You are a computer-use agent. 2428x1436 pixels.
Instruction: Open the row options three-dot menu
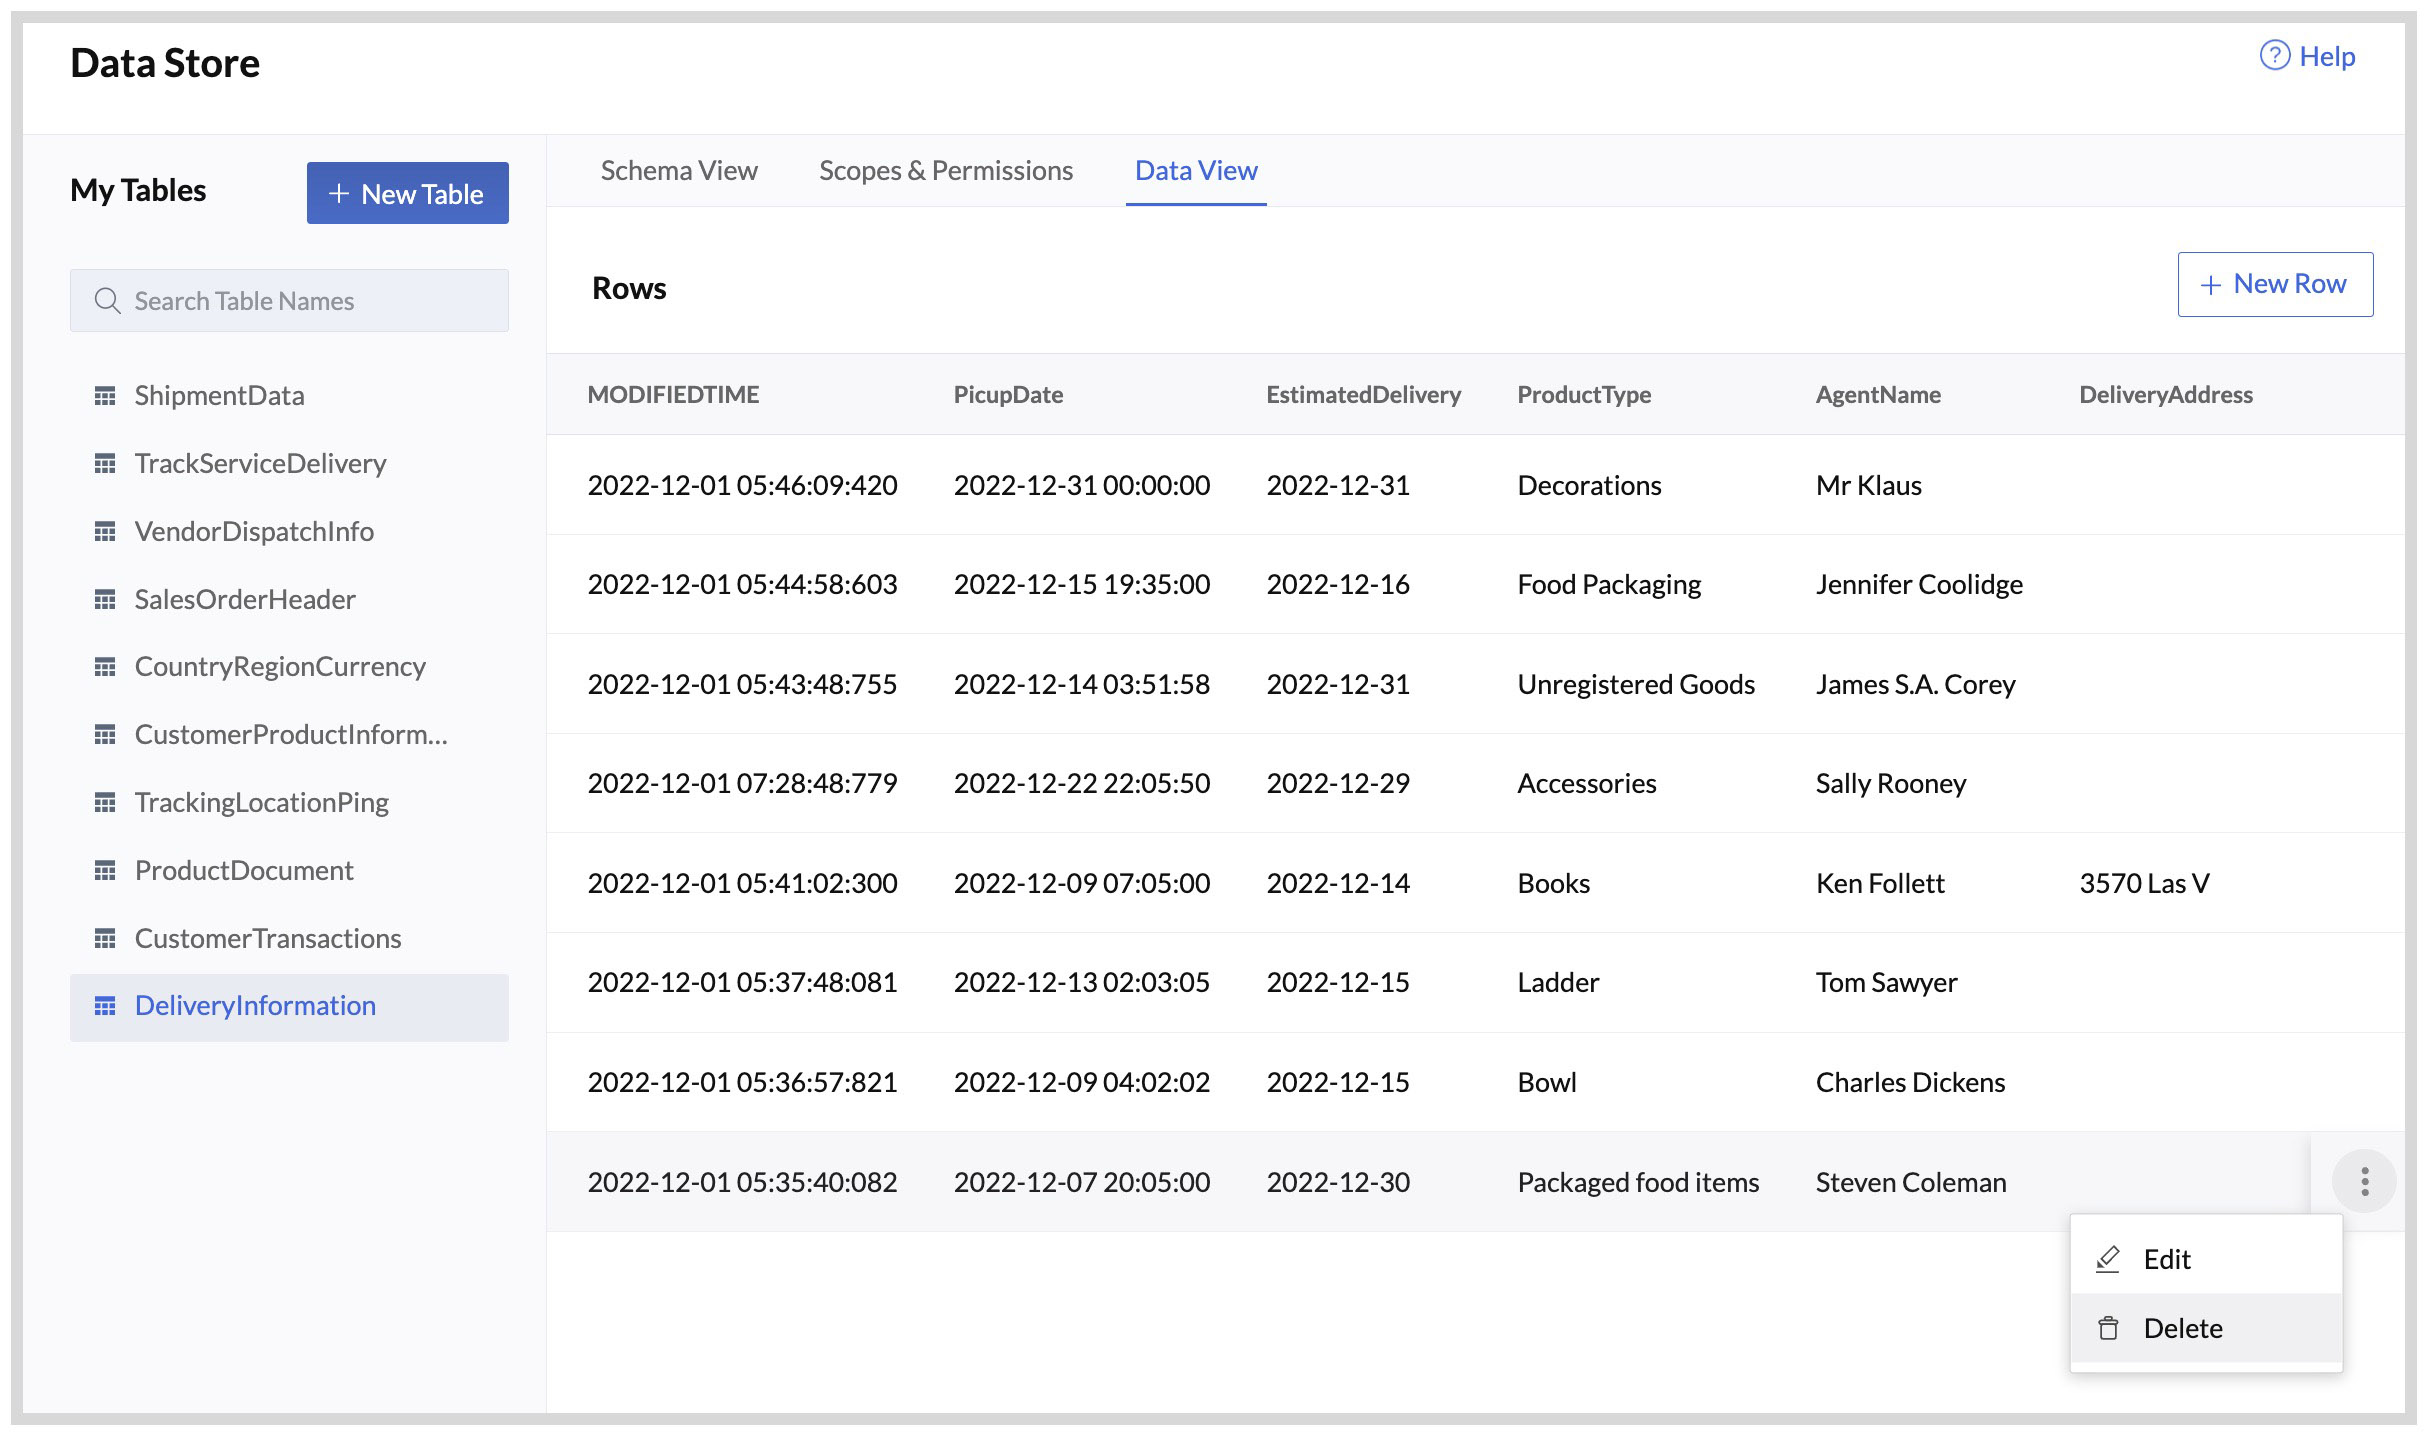tap(2365, 1181)
